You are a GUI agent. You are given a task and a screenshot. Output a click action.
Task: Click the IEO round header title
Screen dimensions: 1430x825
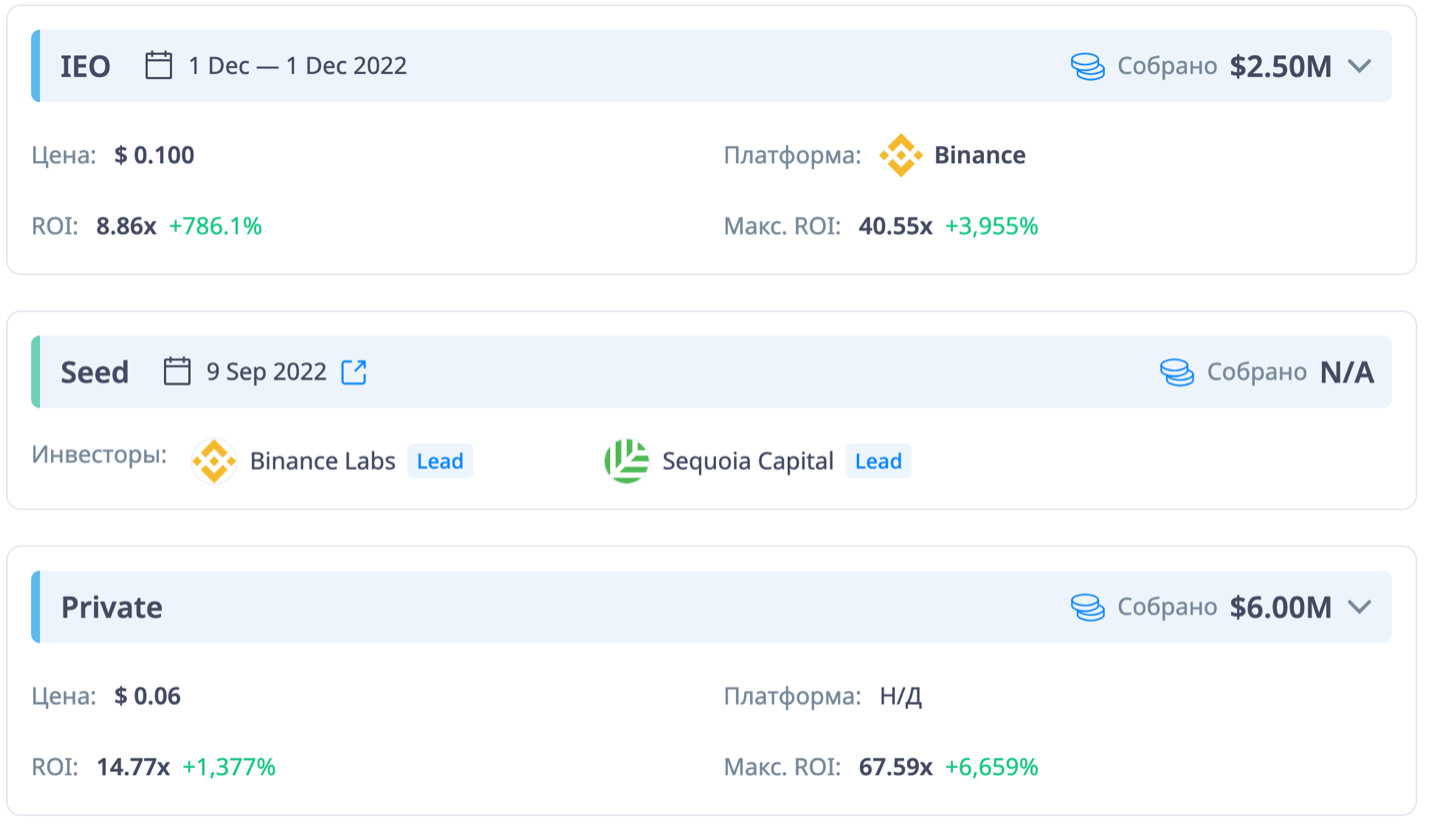point(85,66)
